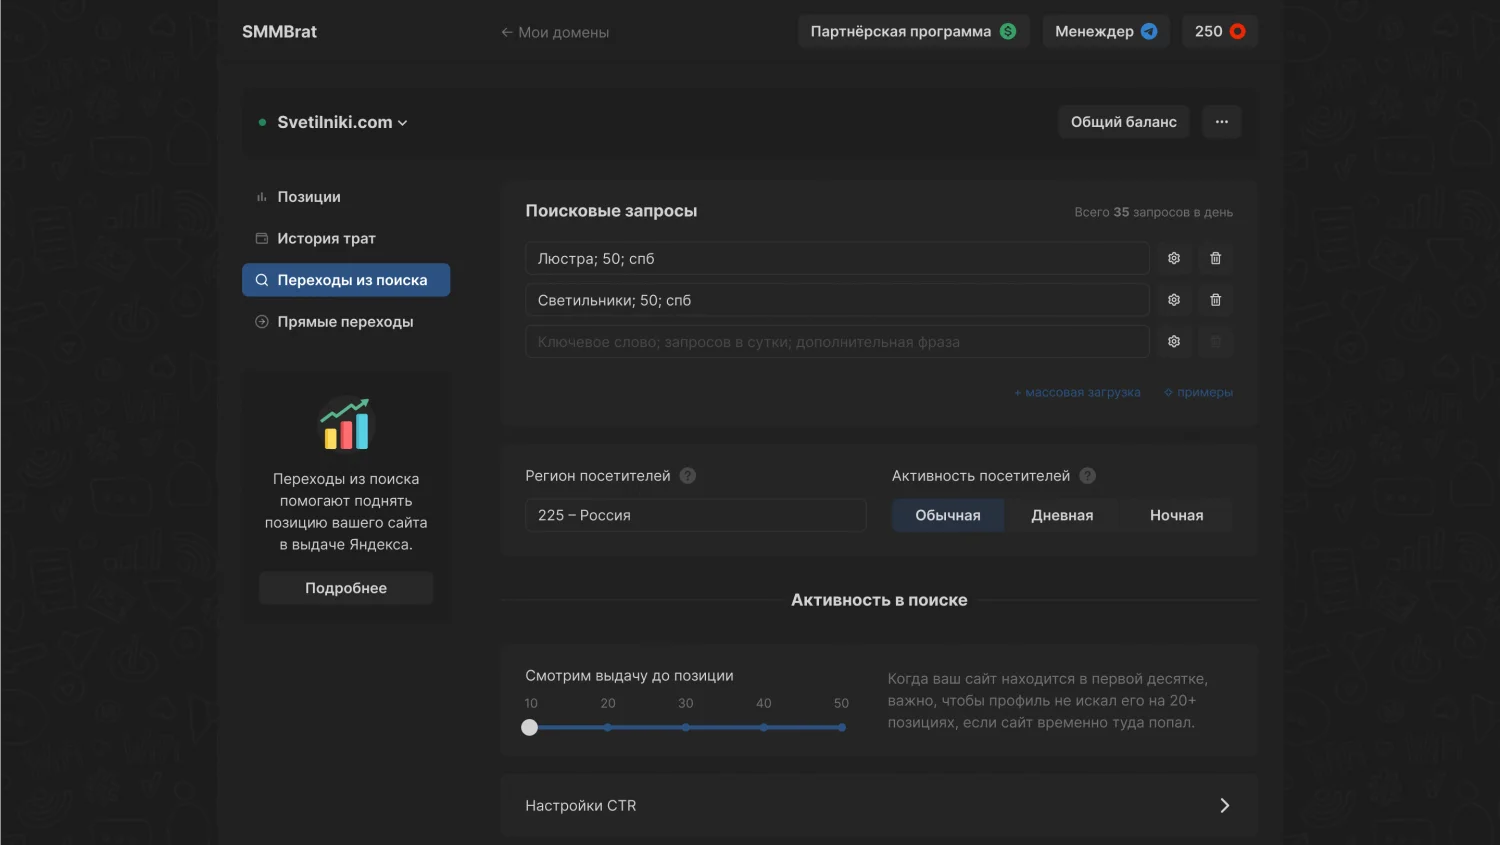The height and width of the screenshot is (845, 1500).
Task: Set position slider to 30 mark
Action: (686, 727)
